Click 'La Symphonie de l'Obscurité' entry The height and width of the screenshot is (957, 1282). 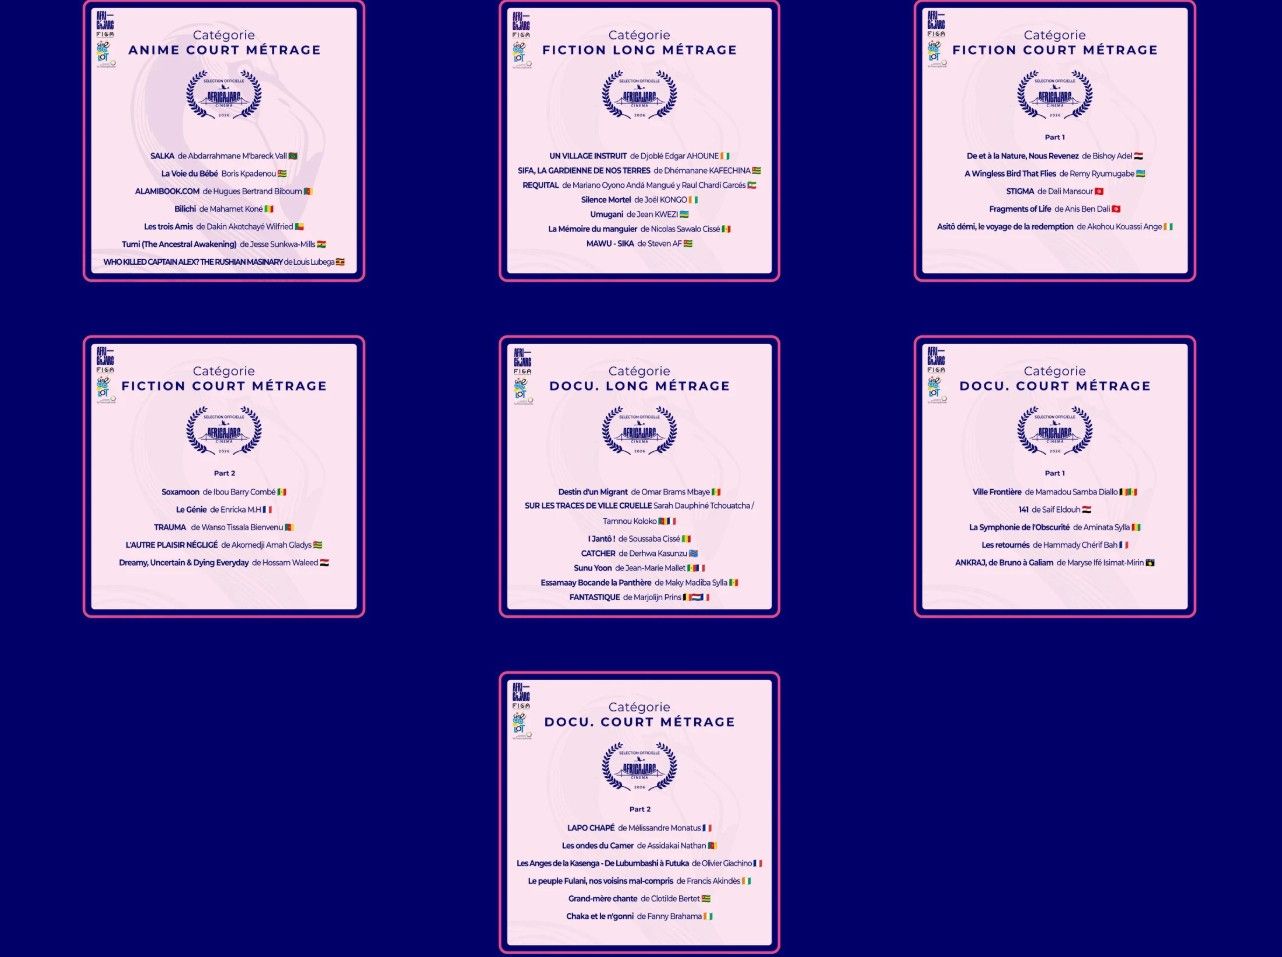tap(1055, 527)
